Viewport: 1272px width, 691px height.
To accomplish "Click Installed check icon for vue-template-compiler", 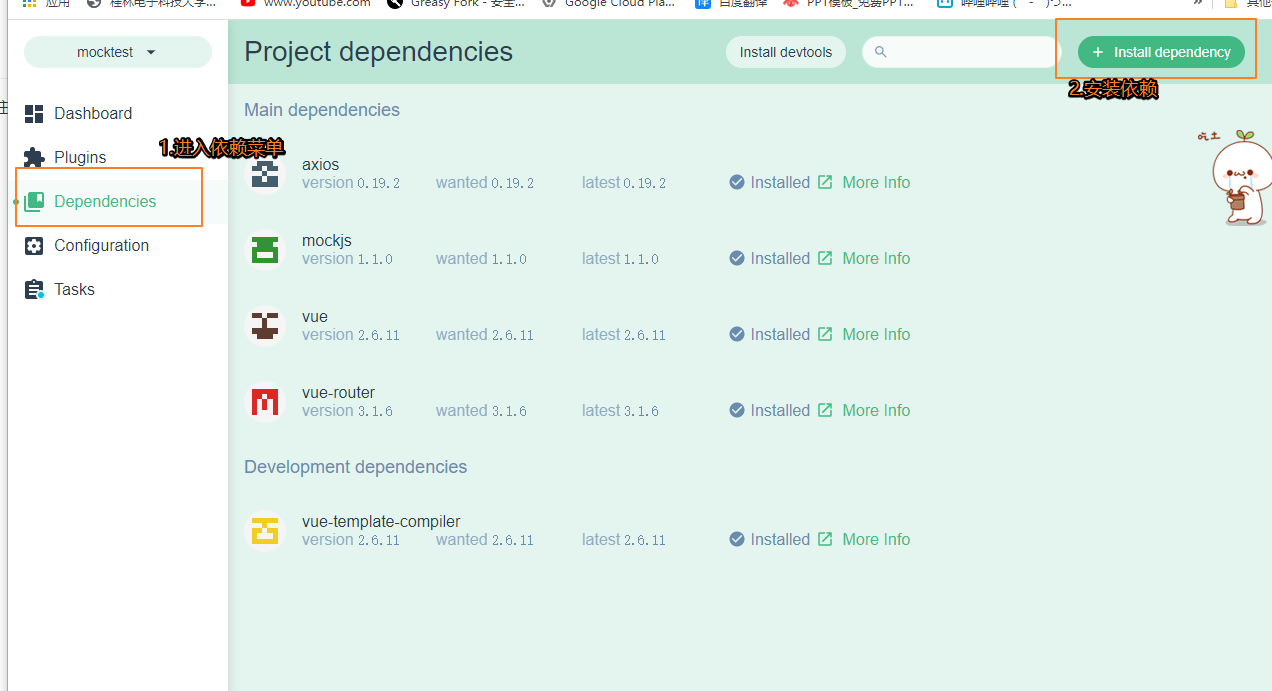I will pos(737,539).
